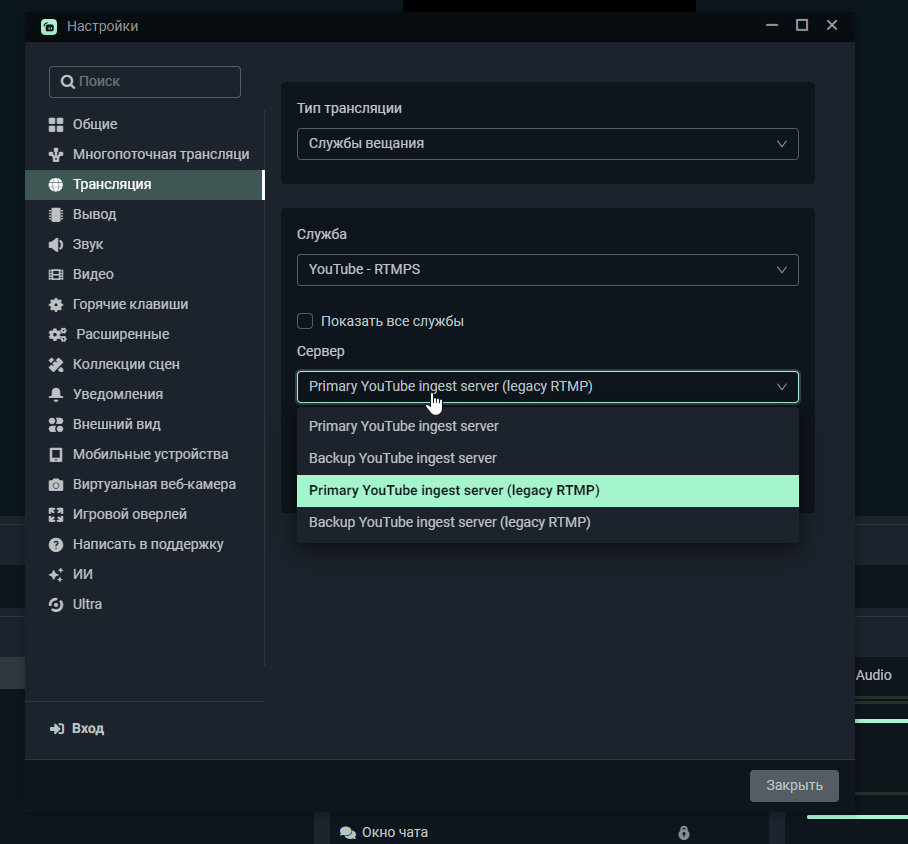This screenshot has height=844, width=908.
Task: Click the ИИ sparkle icon
Action: click(56, 575)
